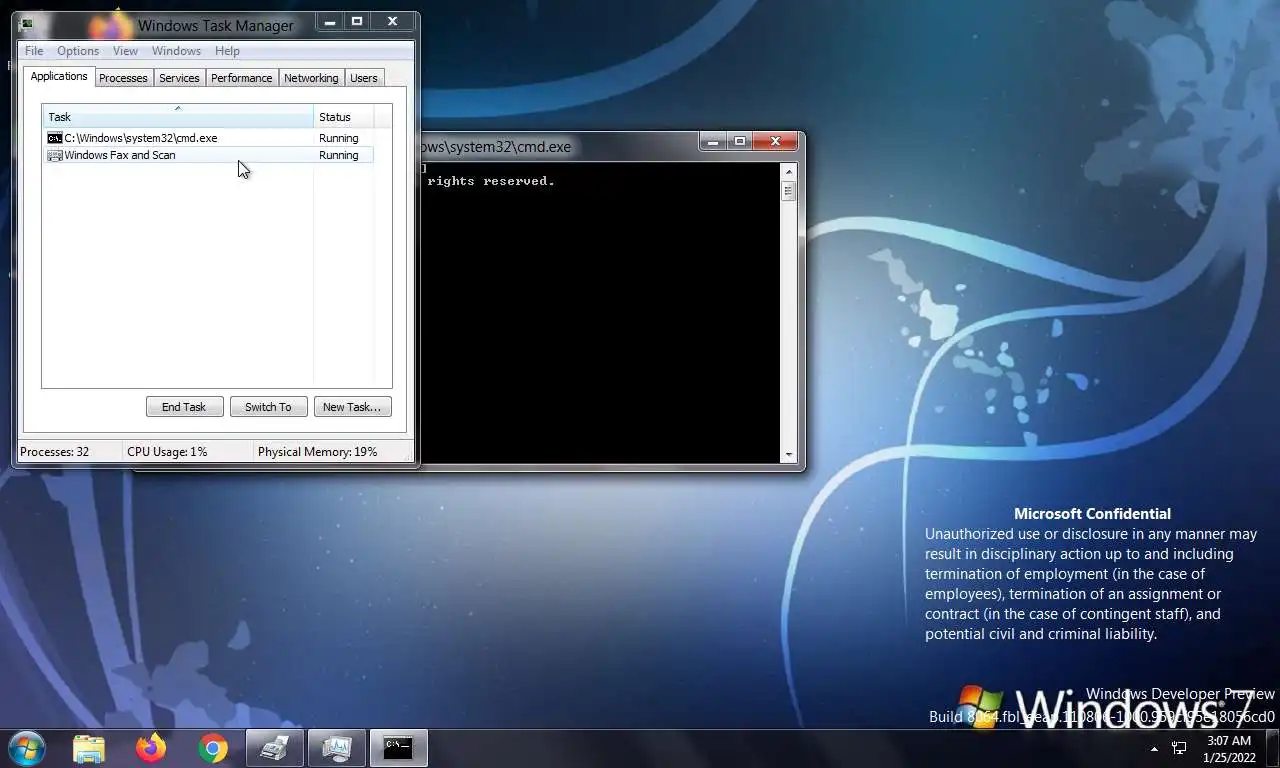Maximize the cmd.exe window
The height and width of the screenshot is (768, 1280).
tap(740, 142)
